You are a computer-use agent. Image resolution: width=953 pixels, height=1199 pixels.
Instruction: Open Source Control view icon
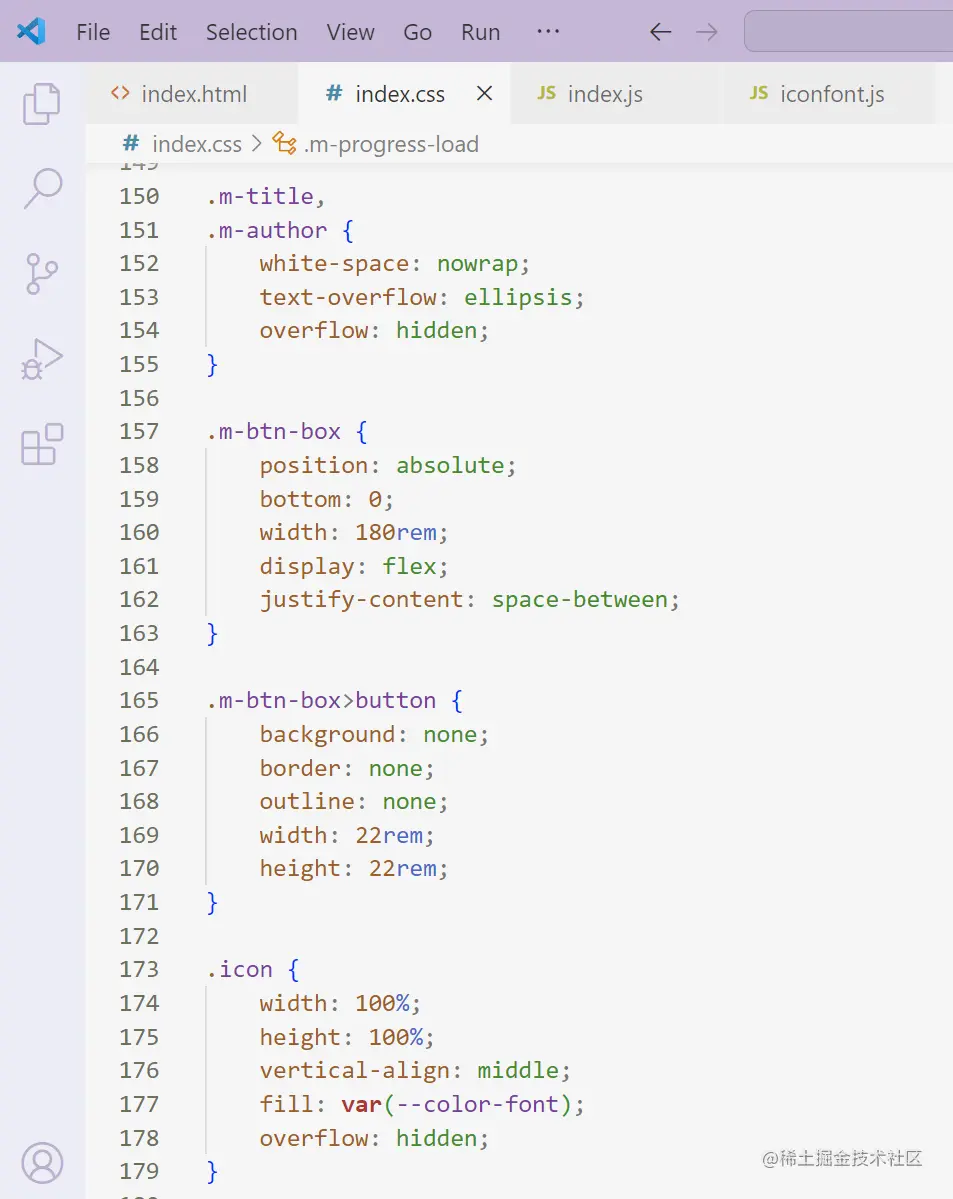(41, 274)
